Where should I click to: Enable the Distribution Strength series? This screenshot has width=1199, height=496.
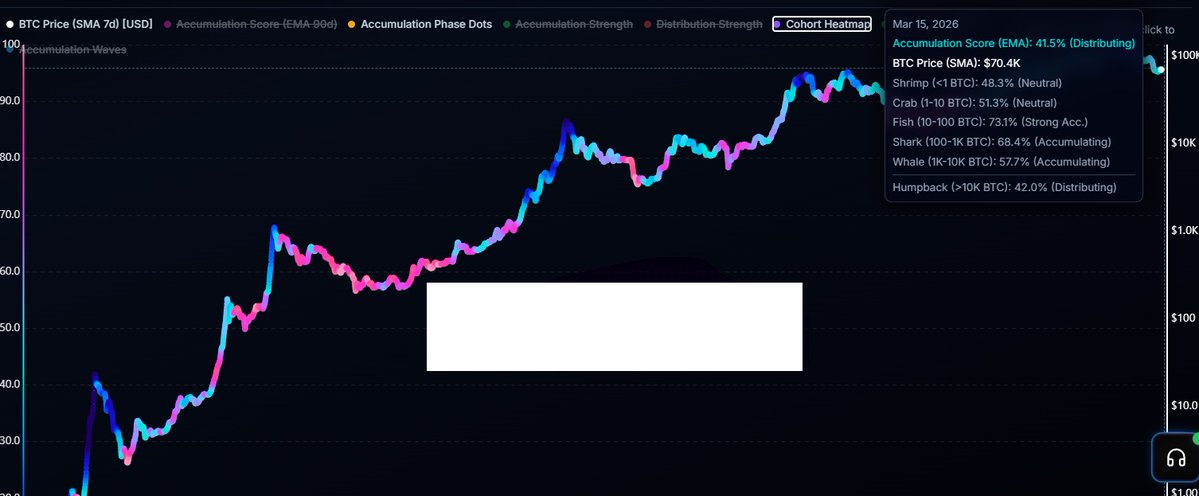pyautogui.click(x=703, y=24)
